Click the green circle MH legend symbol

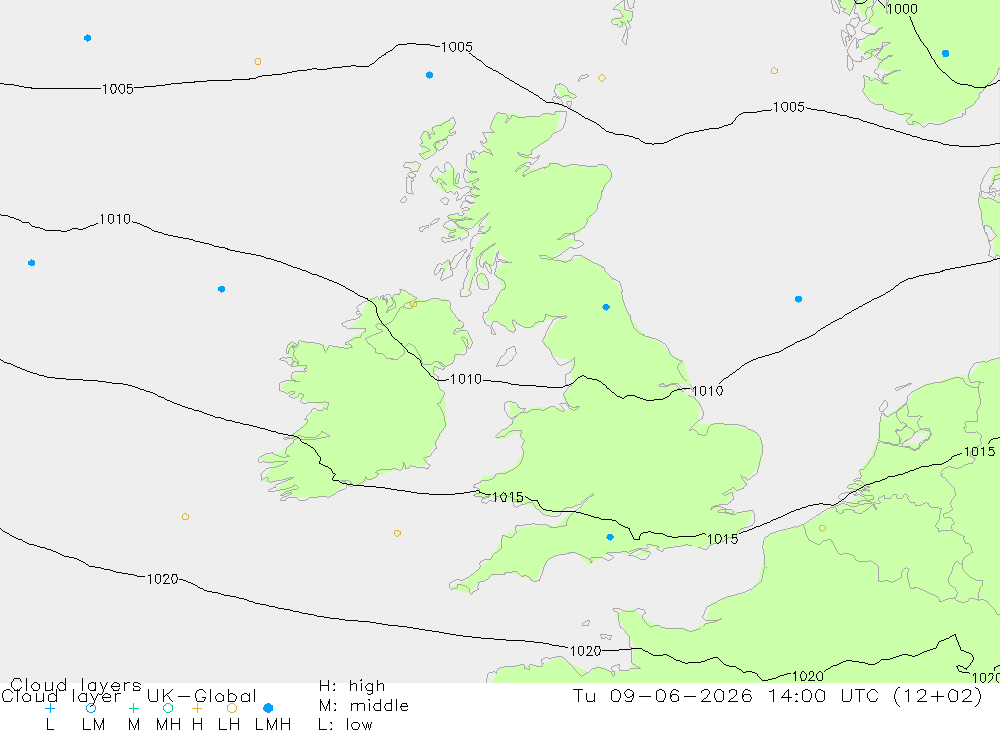pyautogui.click(x=168, y=708)
